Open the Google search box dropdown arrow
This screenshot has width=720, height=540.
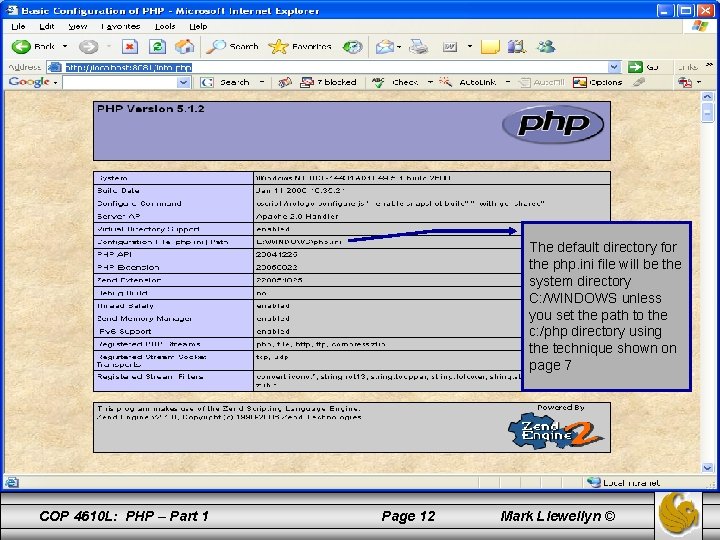183,82
